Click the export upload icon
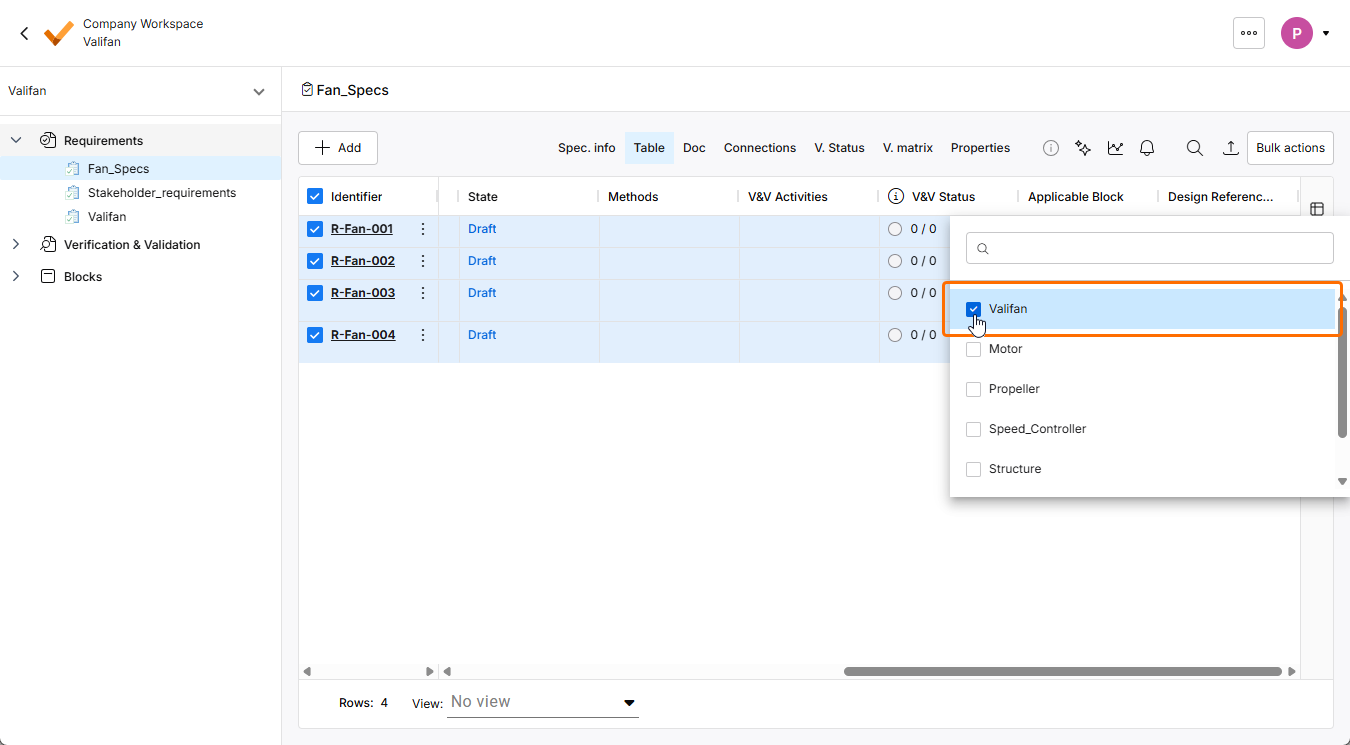Screen dimensions: 1350x745 click(1231, 148)
